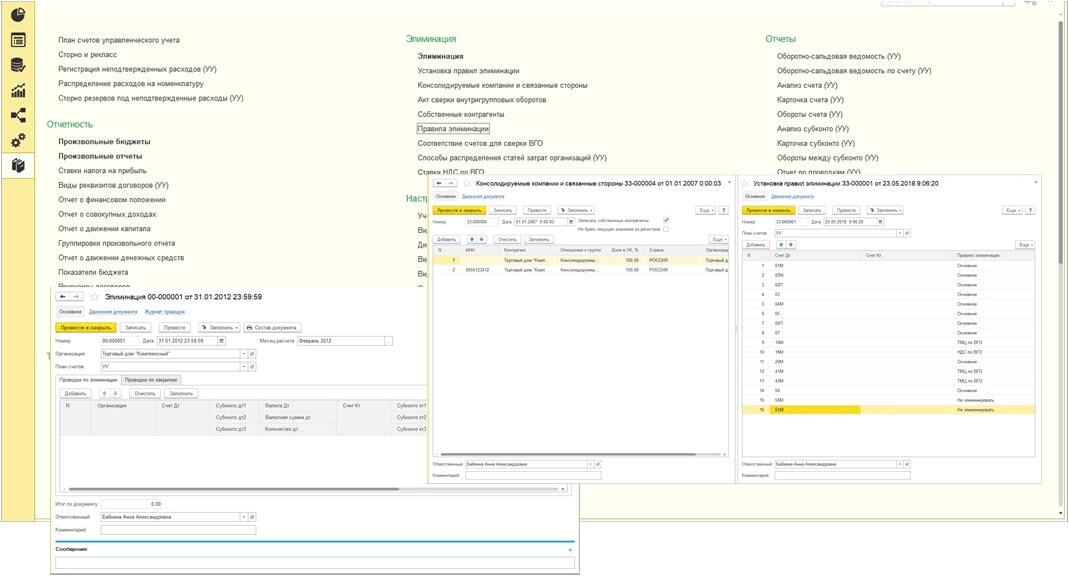Go back in Консолидируемые компании window
The height and width of the screenshot is (576, 1069).
[439, 183]
